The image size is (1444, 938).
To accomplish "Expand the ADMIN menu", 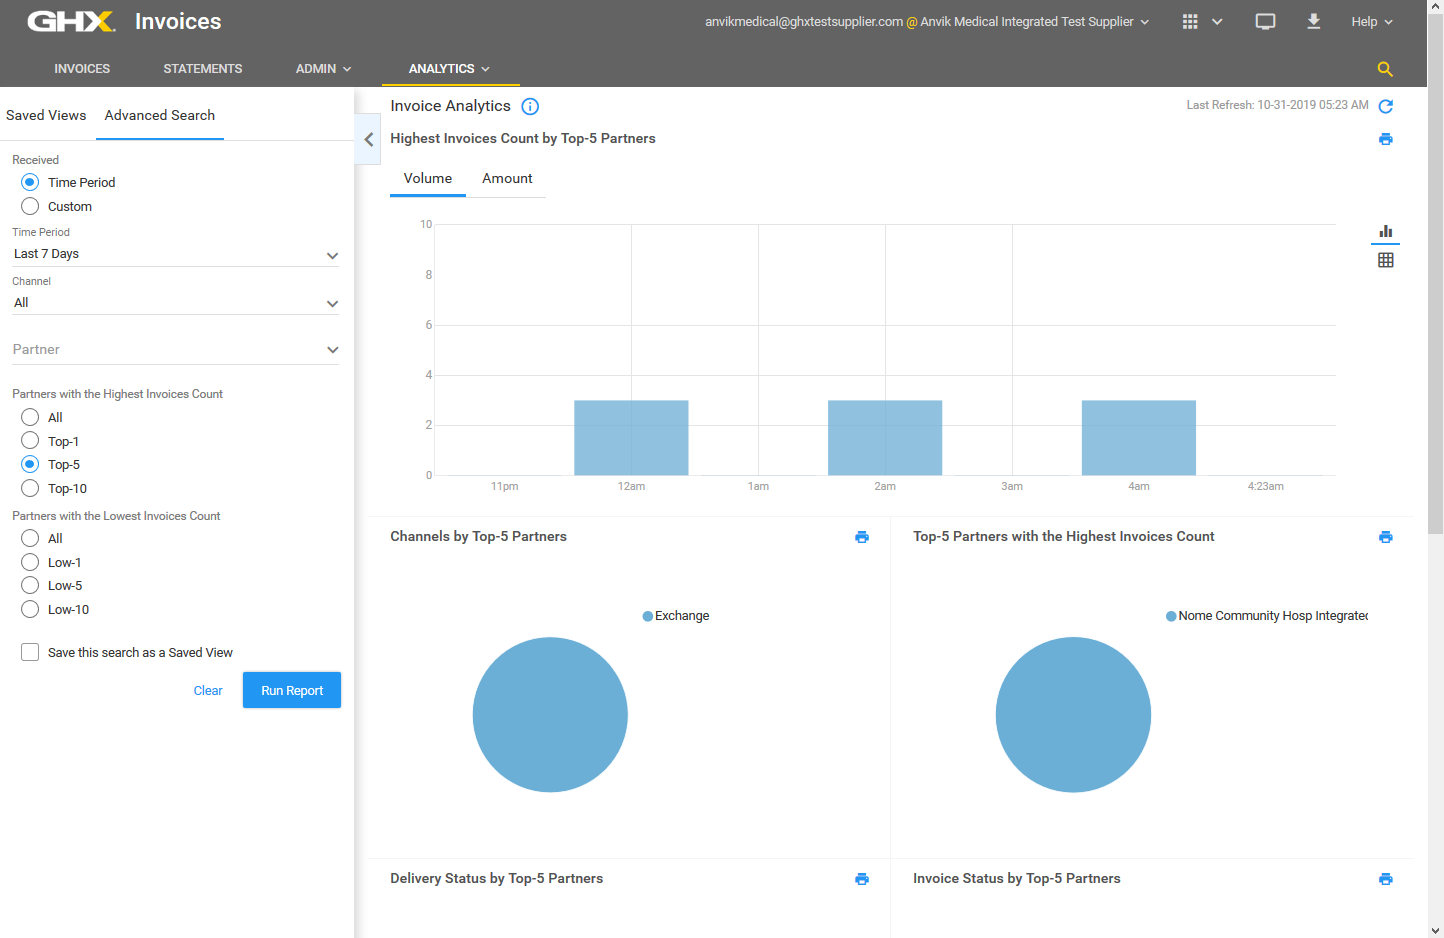I will click(323, 69).
